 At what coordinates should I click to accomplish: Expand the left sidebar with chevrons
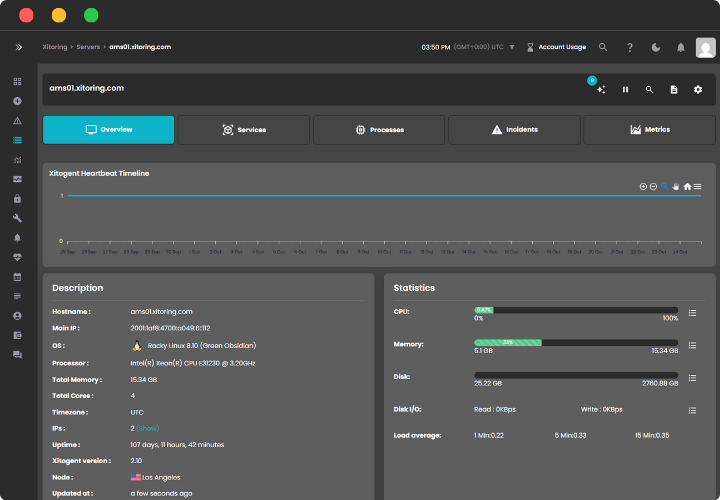click(x=18, y=47)
